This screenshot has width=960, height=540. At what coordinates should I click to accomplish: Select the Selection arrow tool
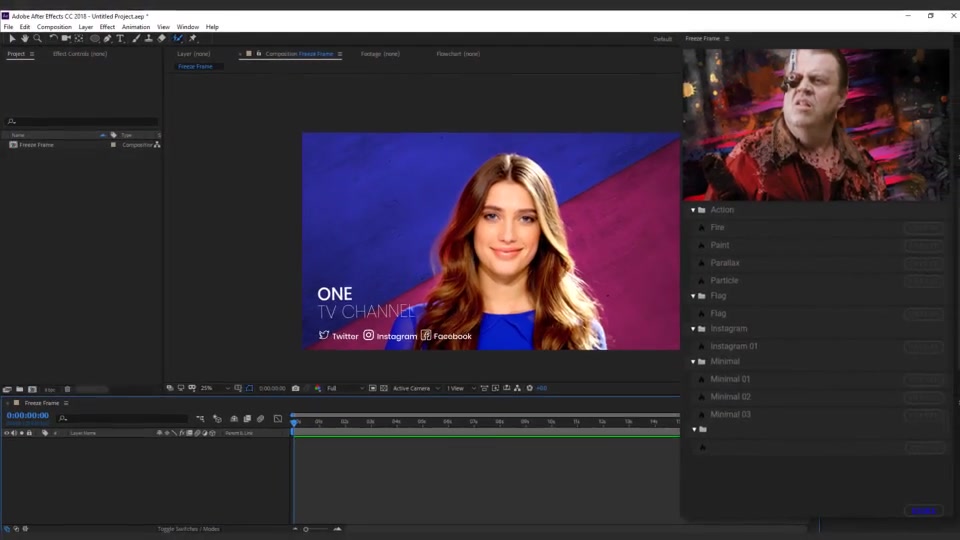pos(12,38)
